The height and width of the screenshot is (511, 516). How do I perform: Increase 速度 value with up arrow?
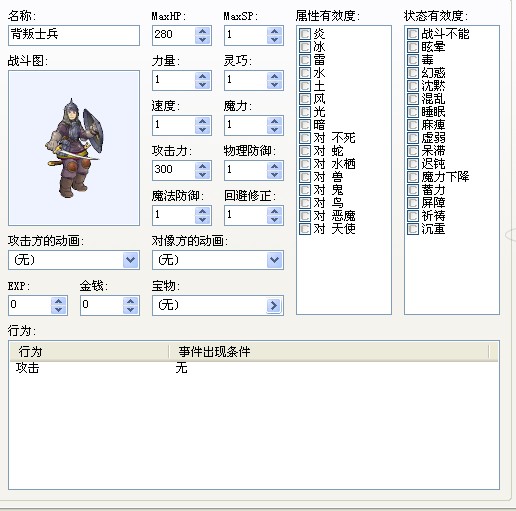(x=202, y=121)
